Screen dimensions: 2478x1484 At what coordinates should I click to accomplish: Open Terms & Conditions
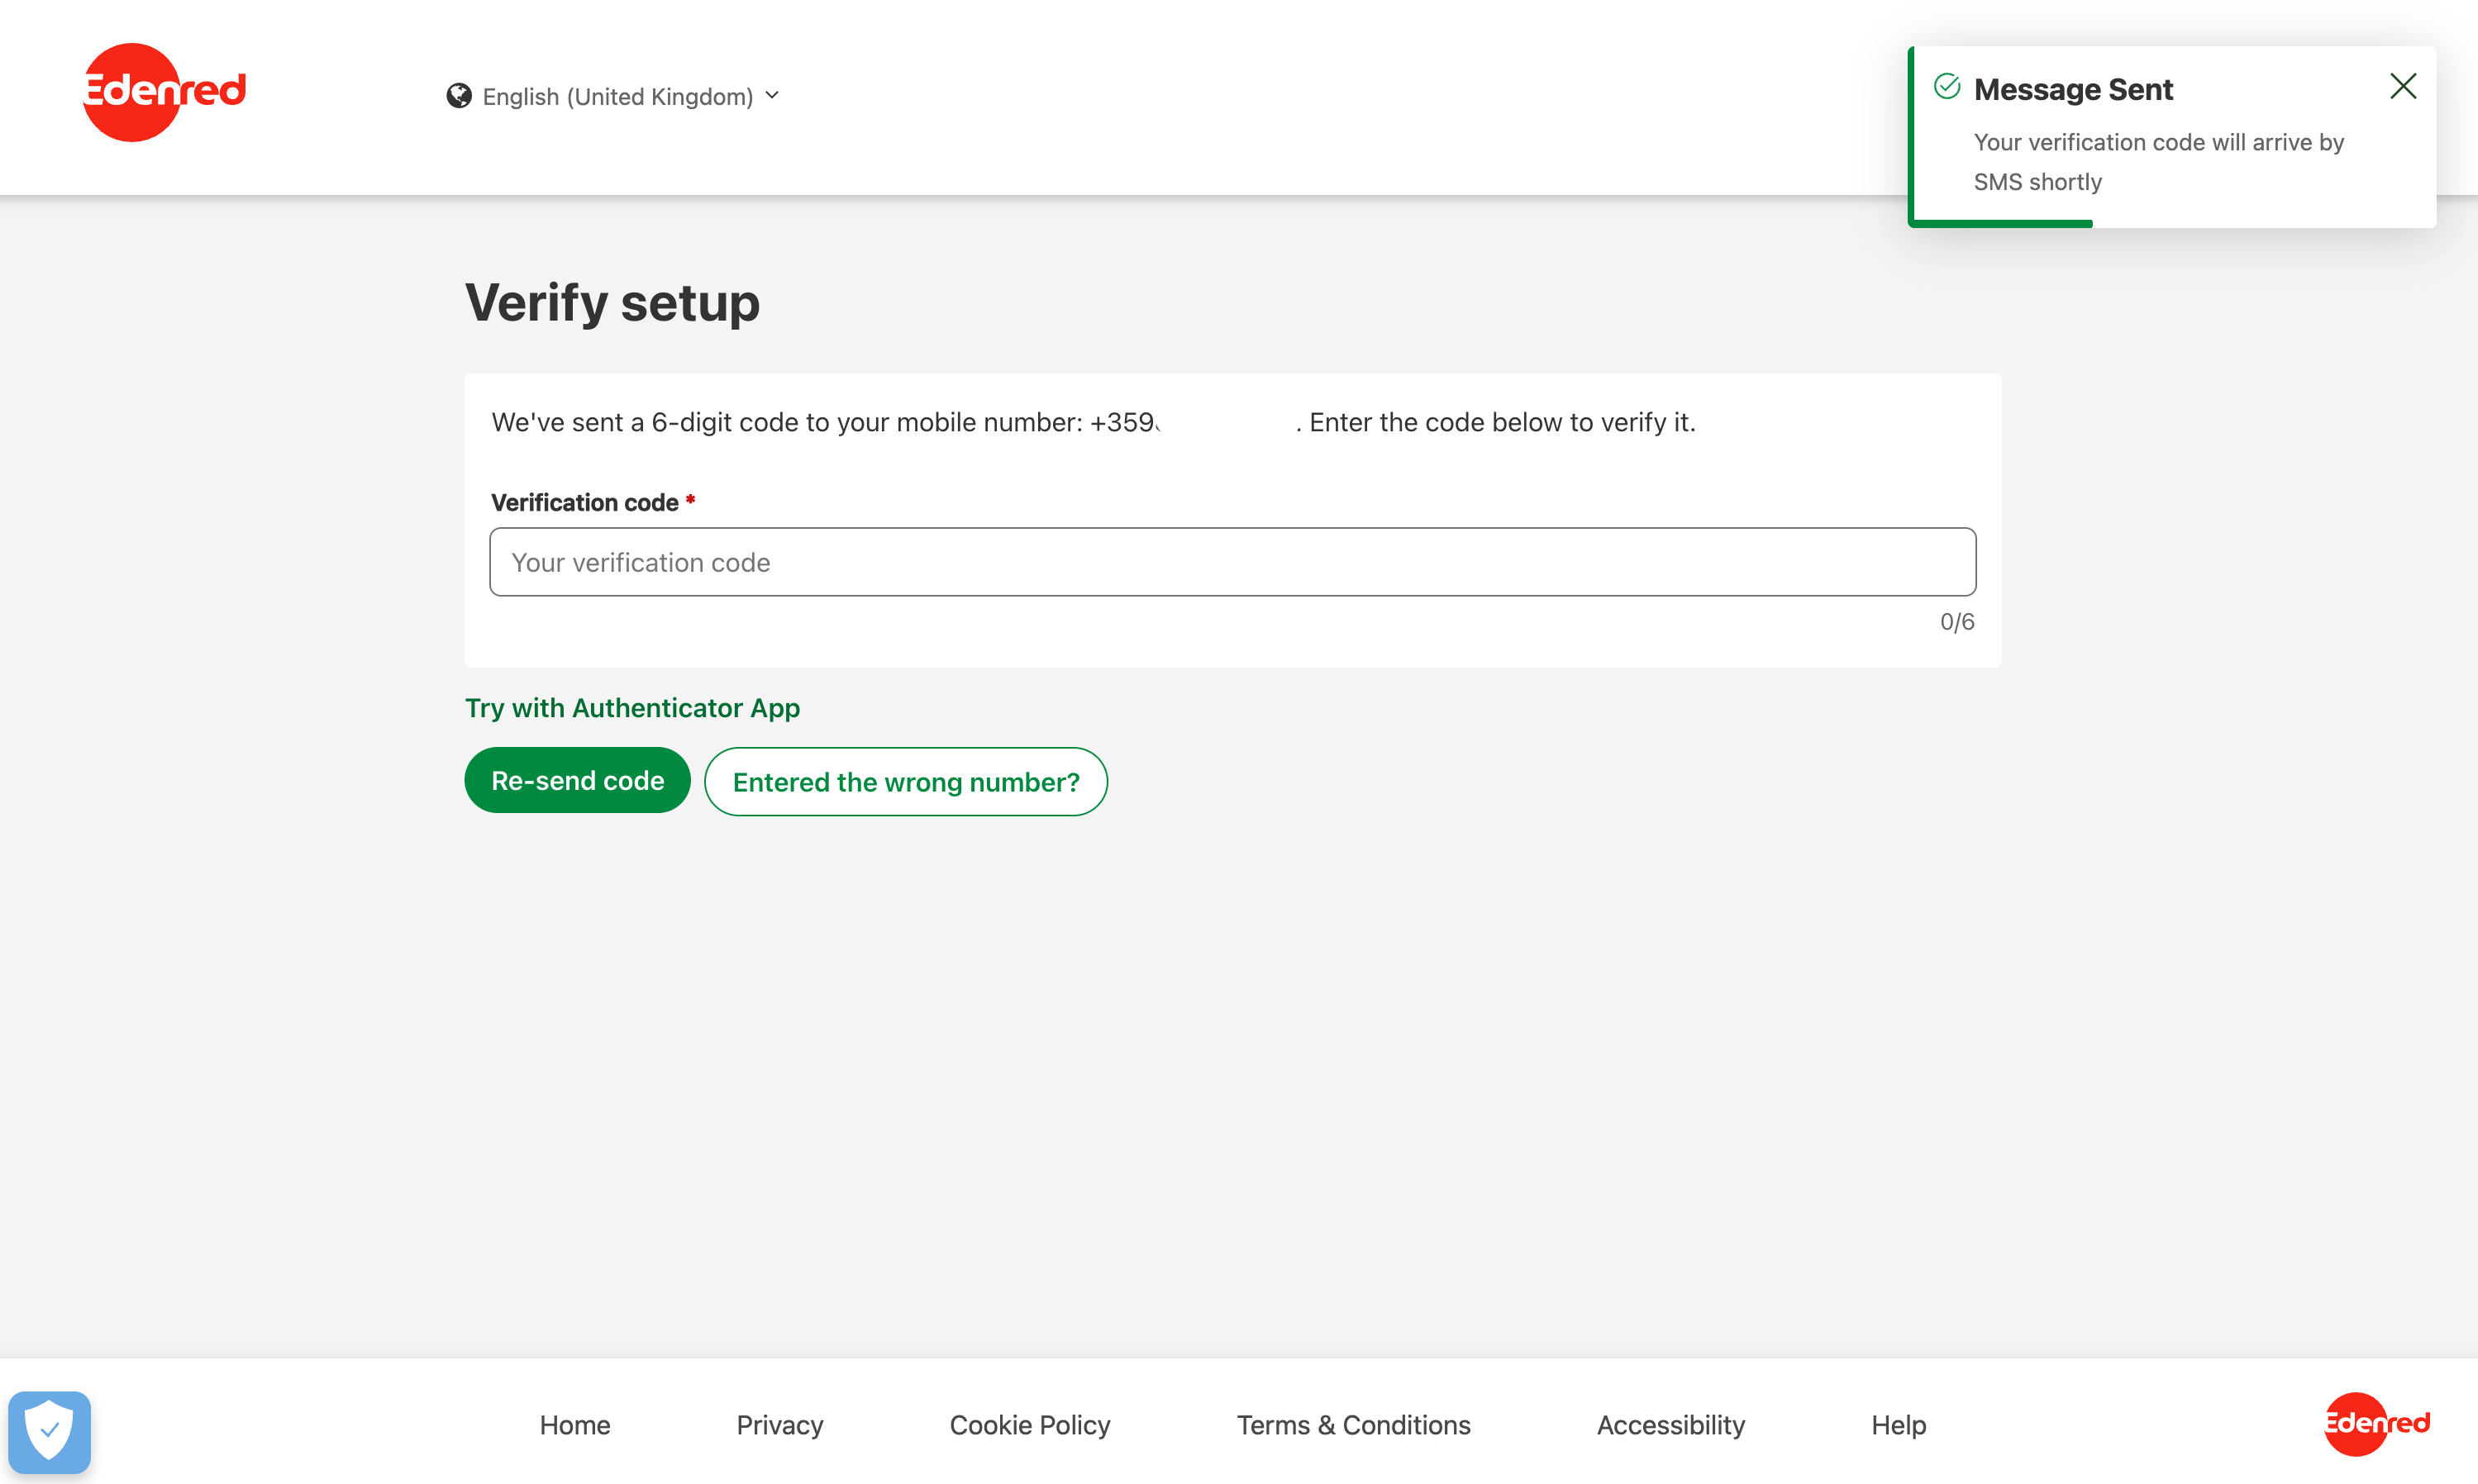pos(1353,1425)
